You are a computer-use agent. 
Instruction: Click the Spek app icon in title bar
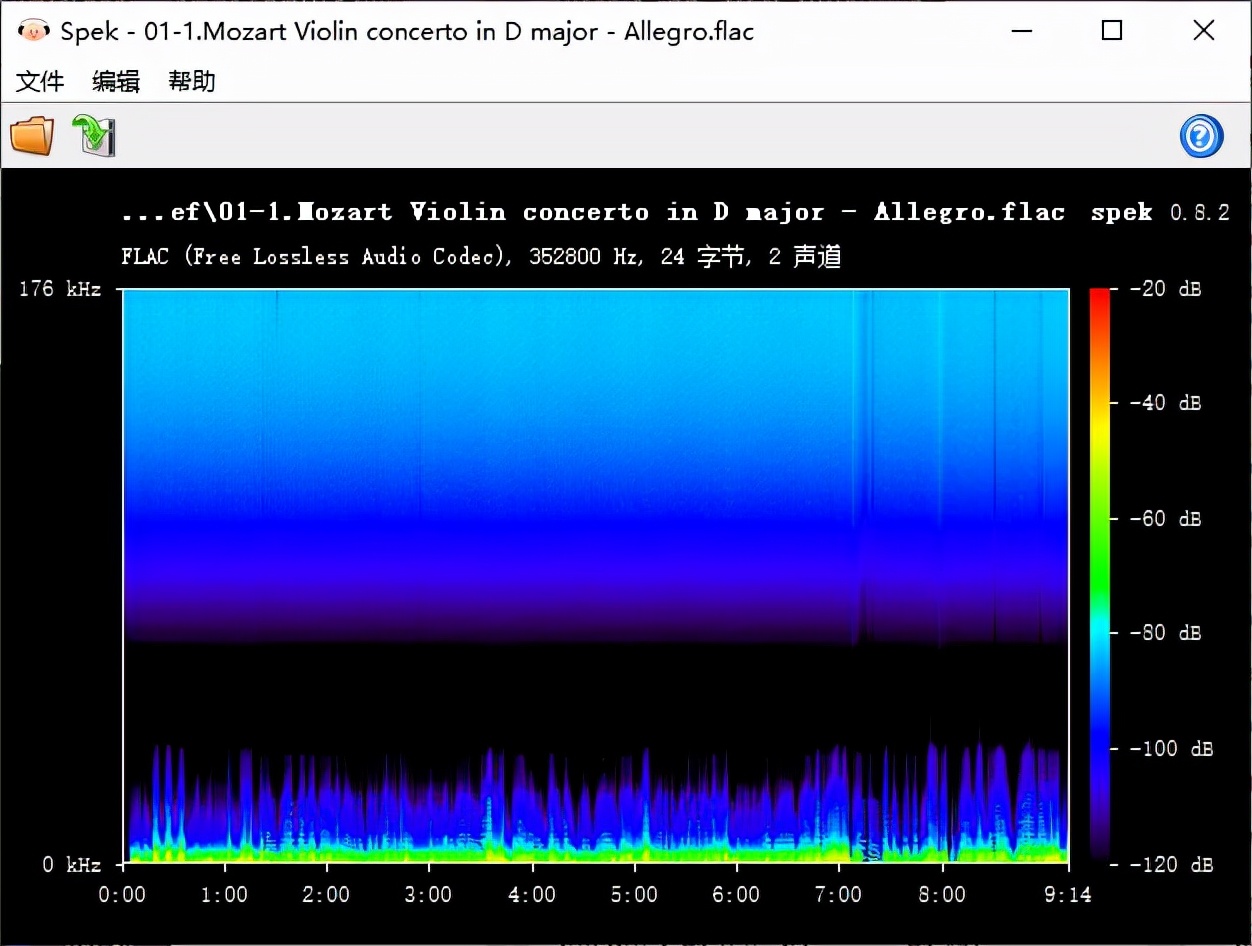point(33,31)
